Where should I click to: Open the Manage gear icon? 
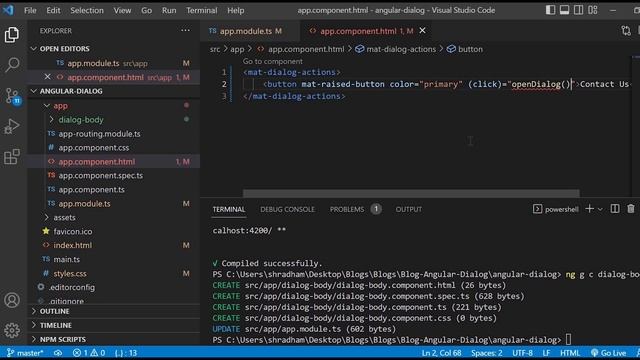tap(12, 330)
